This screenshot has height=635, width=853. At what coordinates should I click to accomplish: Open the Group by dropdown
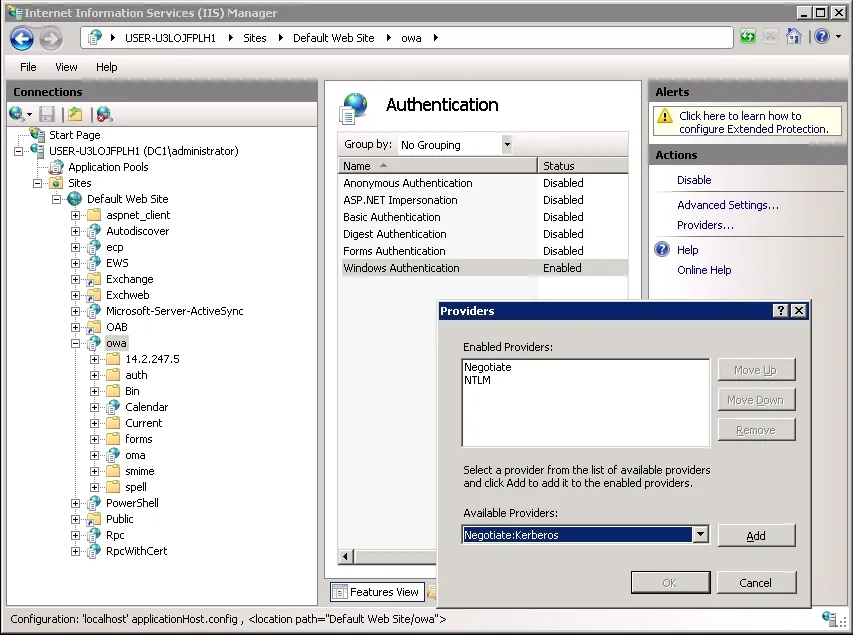(x=456, y=145)
